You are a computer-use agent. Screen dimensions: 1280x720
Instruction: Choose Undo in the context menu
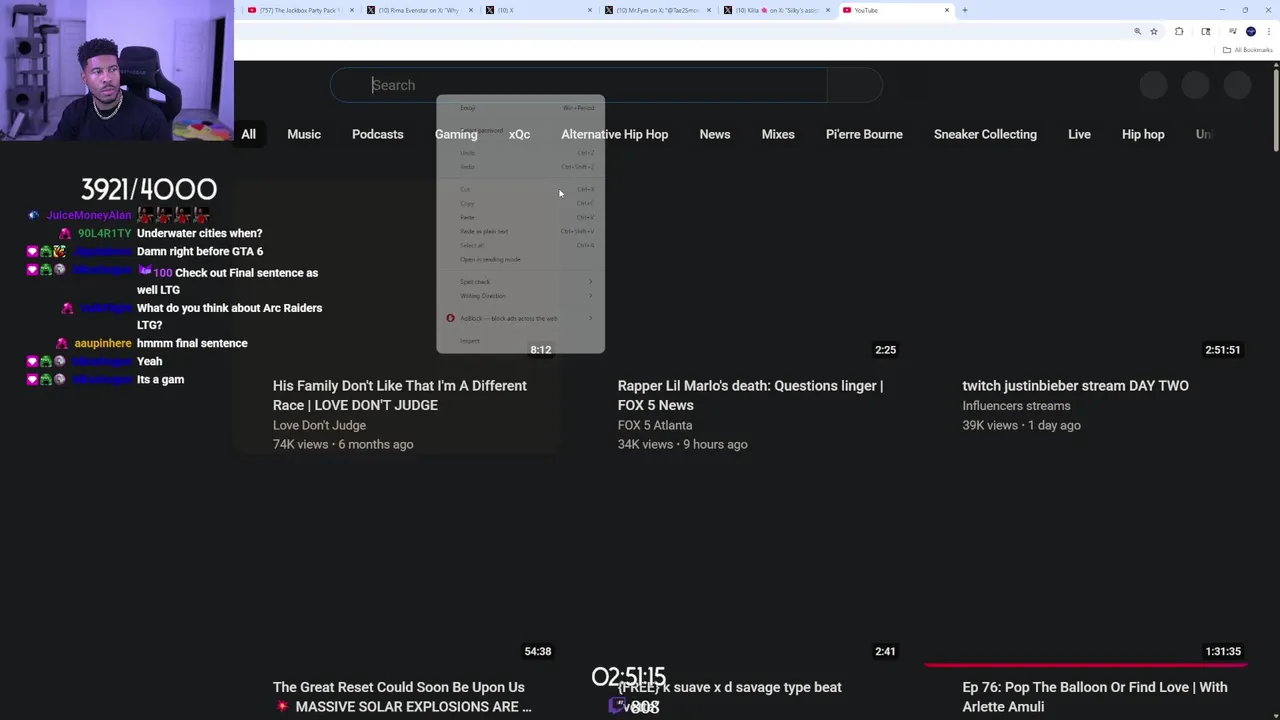pos(520,153)
